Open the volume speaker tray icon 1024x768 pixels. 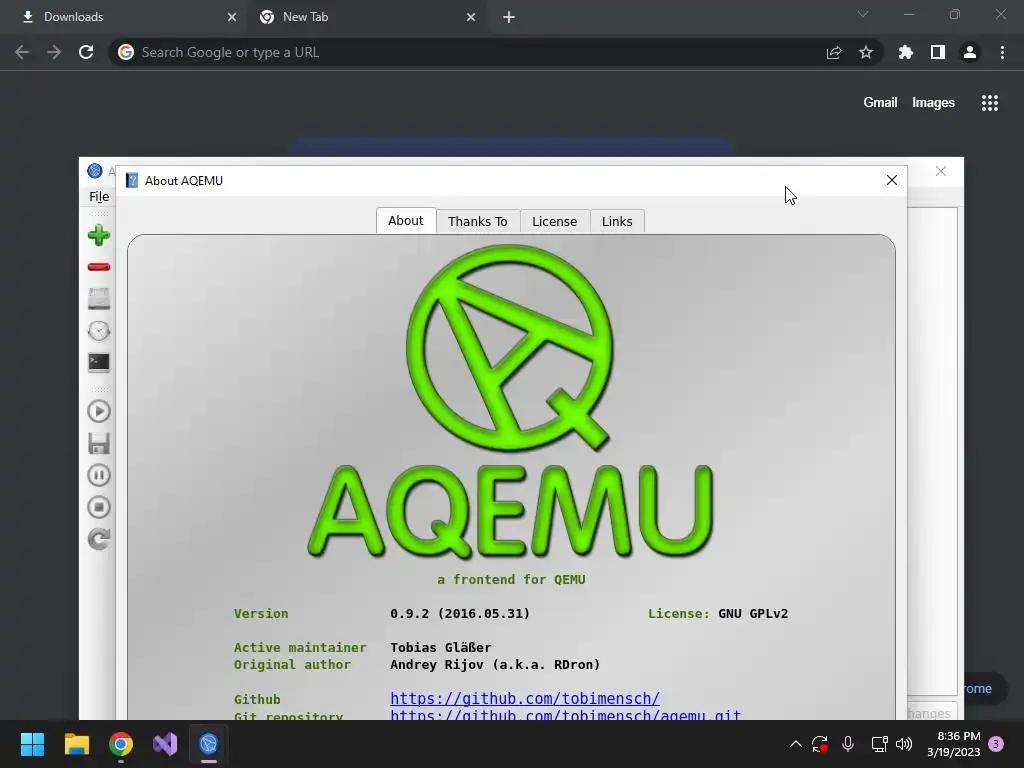[x=904, y=744]
